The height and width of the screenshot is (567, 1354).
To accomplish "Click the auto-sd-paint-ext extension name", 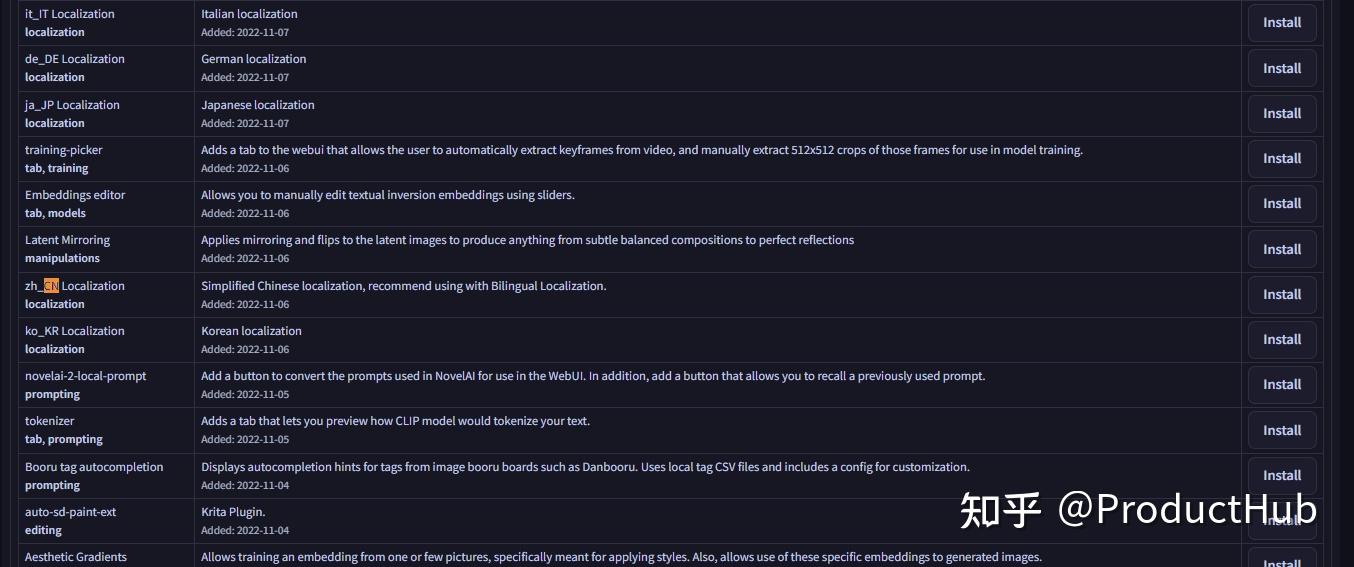I will [70, 512].
